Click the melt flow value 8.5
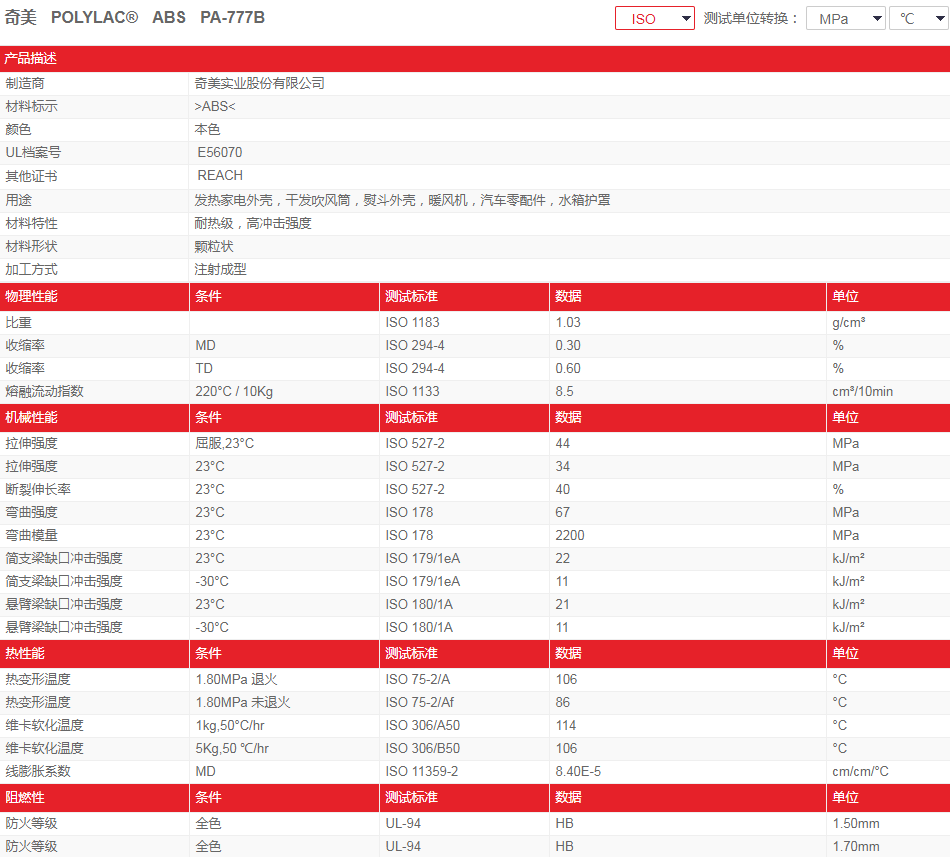This screenshot has height=857, width=950. pos(564,391)
